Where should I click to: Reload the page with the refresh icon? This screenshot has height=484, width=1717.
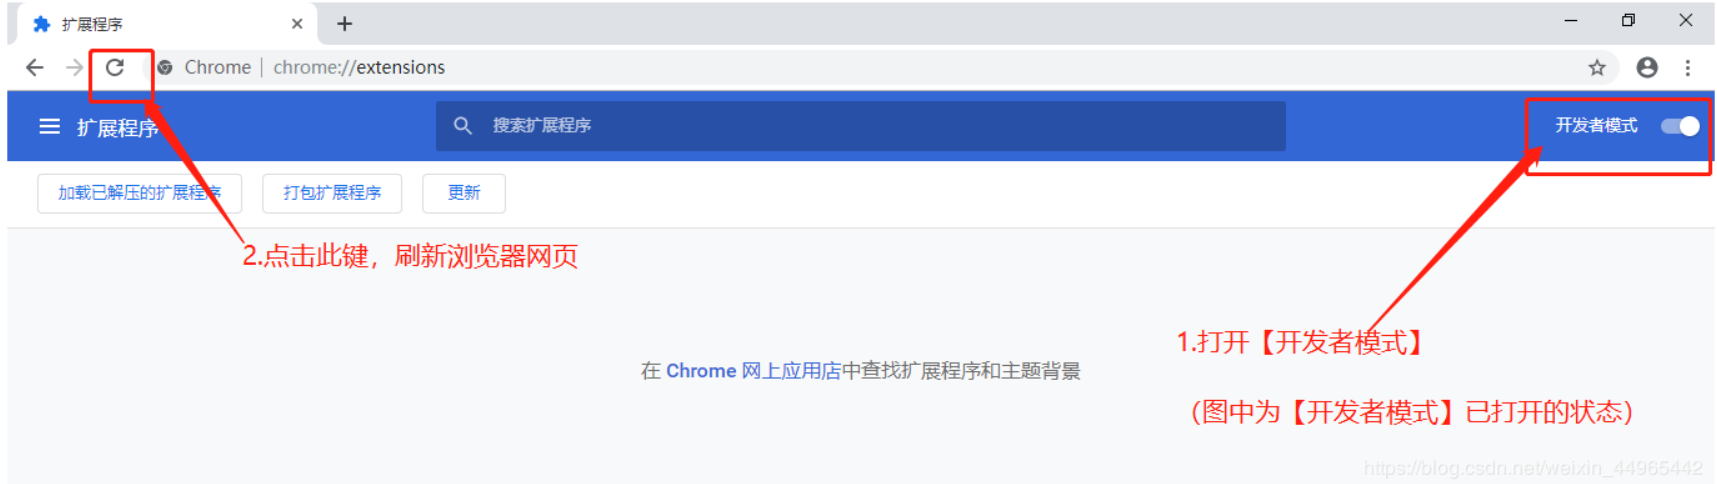(115, 67)
